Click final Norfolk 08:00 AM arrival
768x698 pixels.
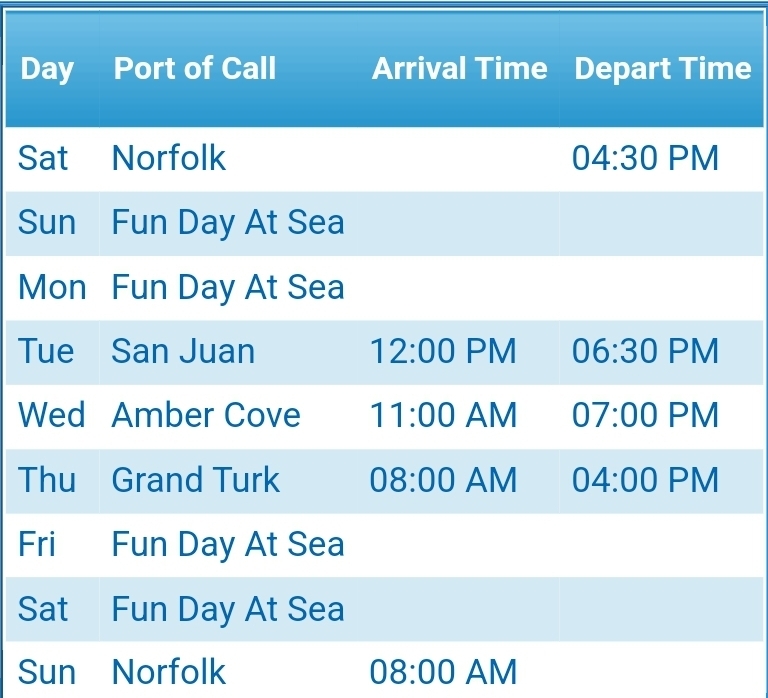(443, 672)
